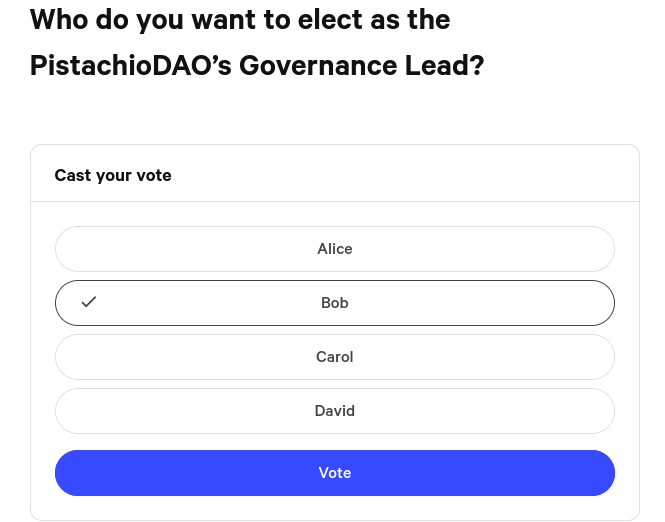Select Alice as Governance Lead

pos(334,249)
